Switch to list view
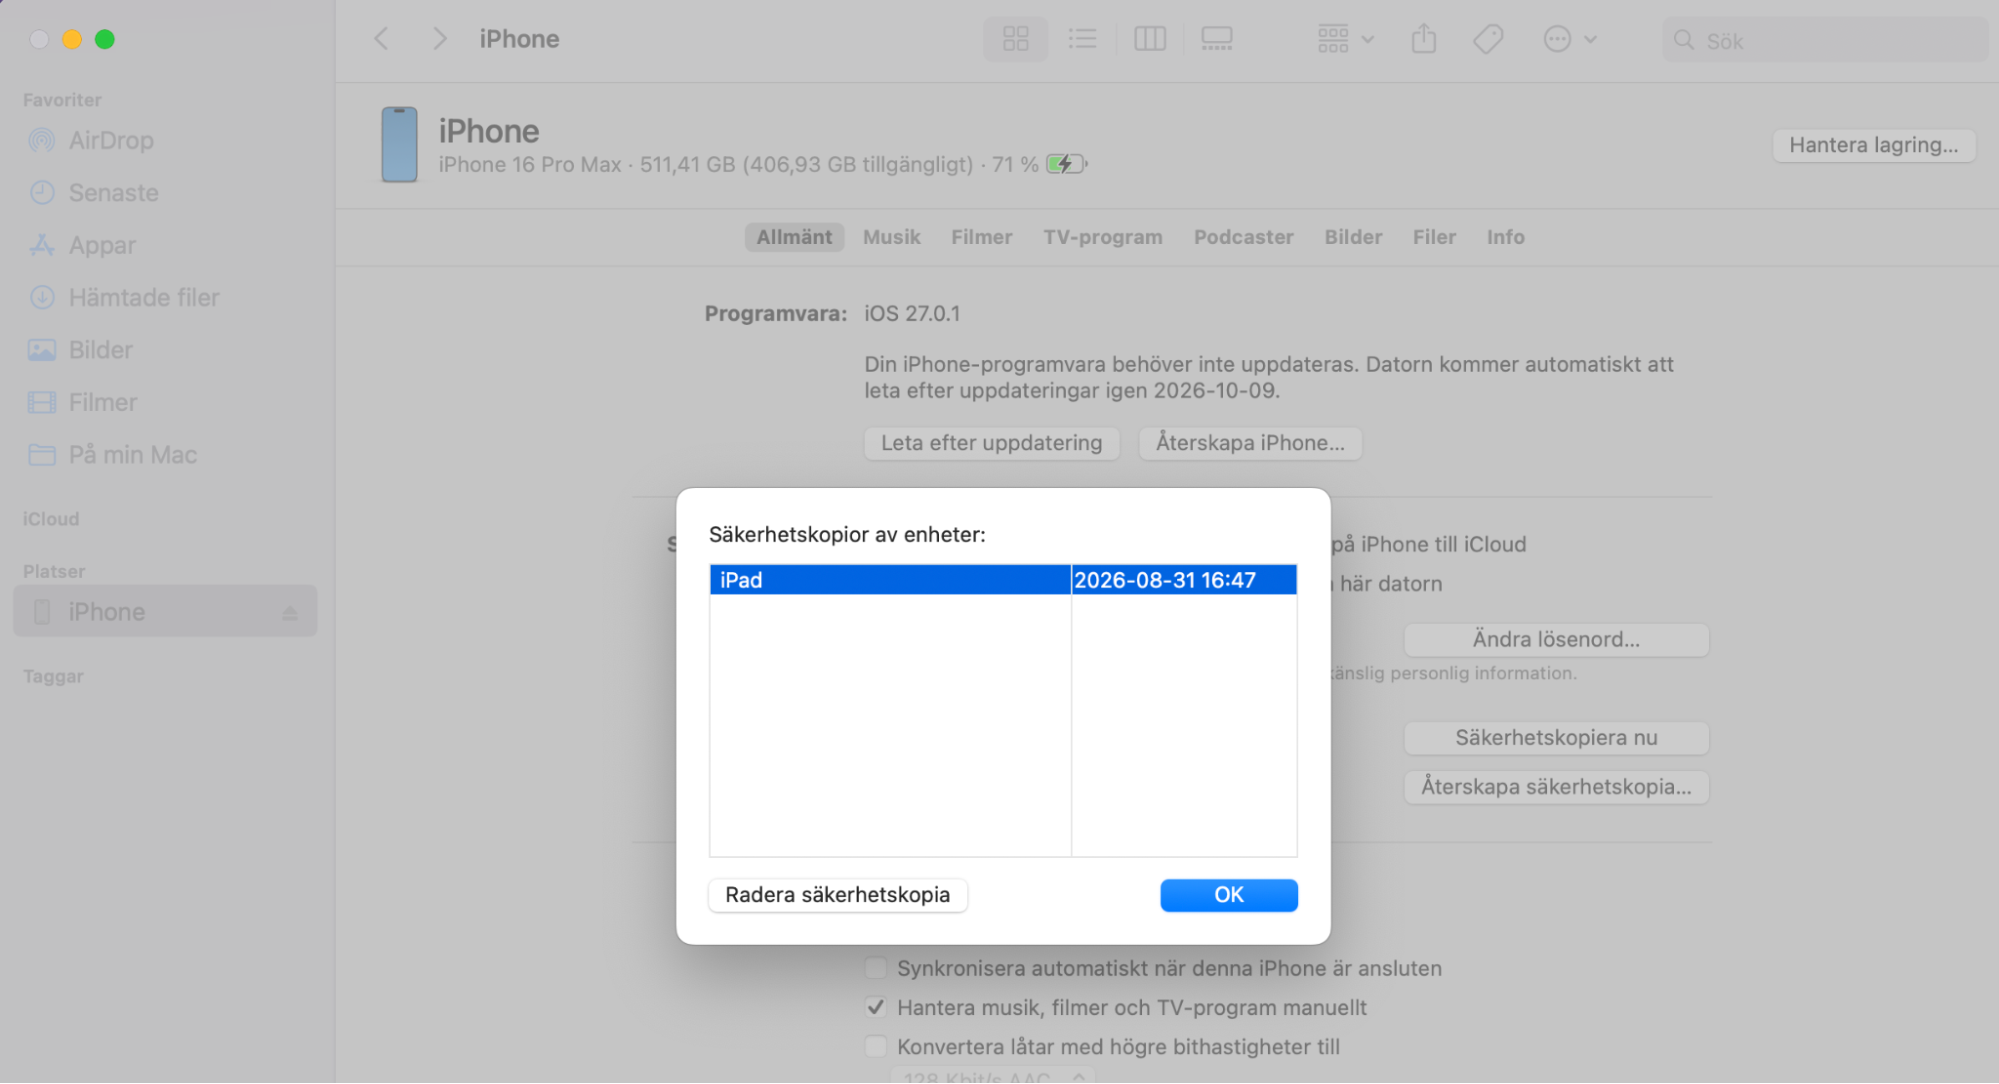Viewport: 1999px width, 1084px height. coord(1082,39)
